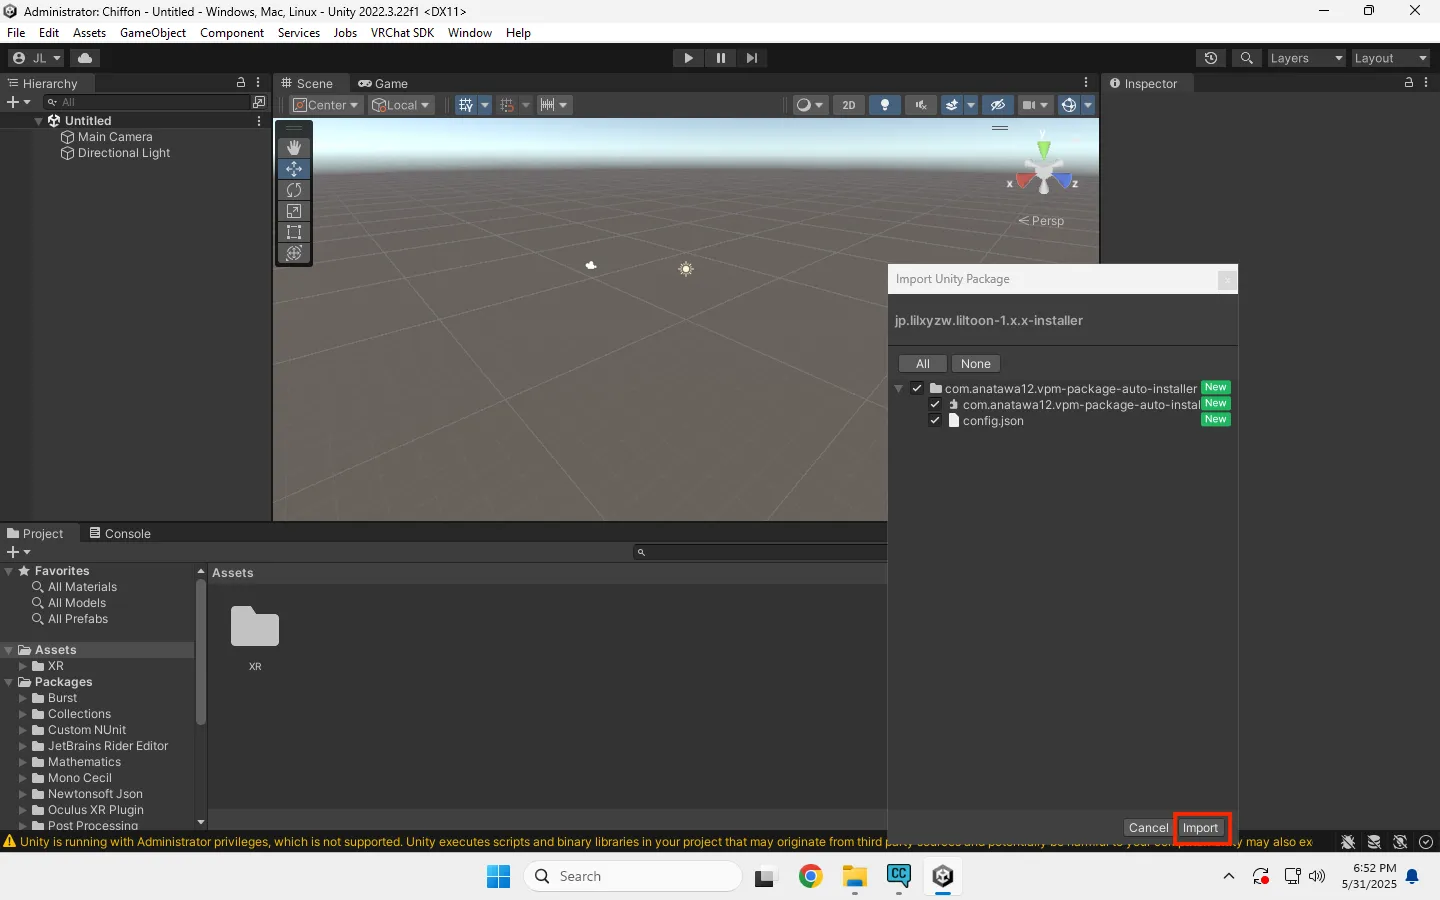Click the Project panel search field

click(760, 552)
